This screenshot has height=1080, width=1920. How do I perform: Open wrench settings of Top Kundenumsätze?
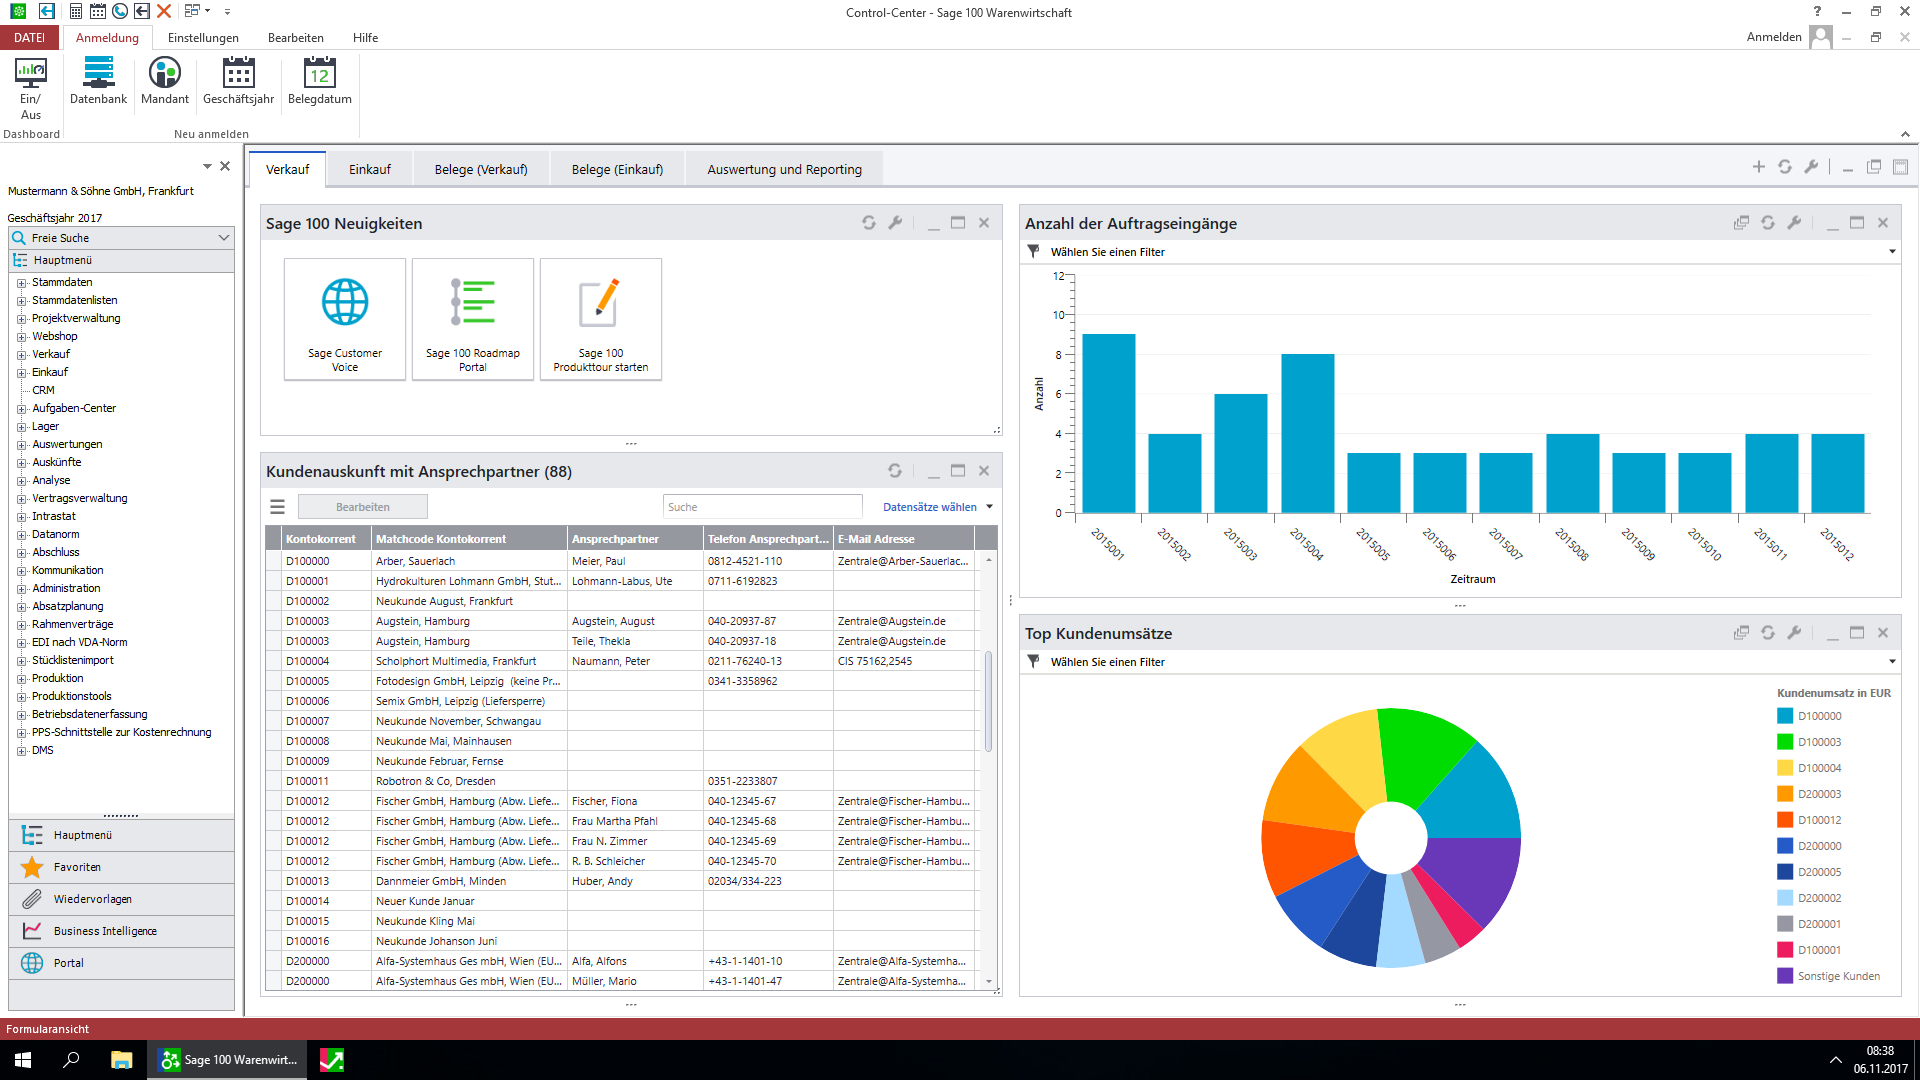(1794, 633)
